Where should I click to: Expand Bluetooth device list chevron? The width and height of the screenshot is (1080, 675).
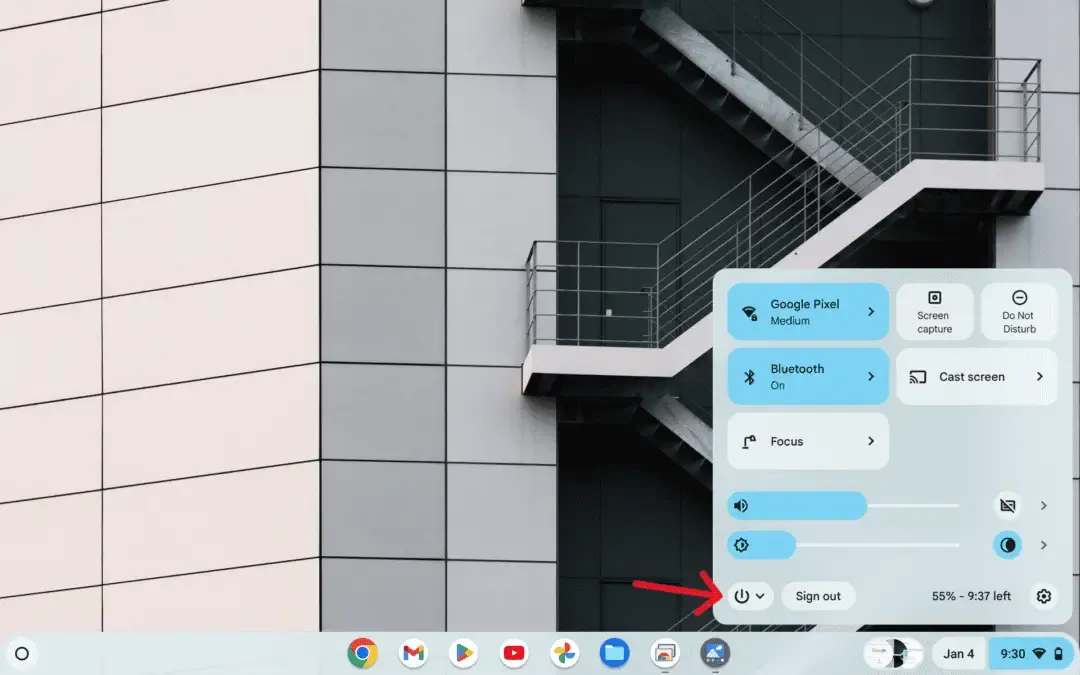(871, 377)
